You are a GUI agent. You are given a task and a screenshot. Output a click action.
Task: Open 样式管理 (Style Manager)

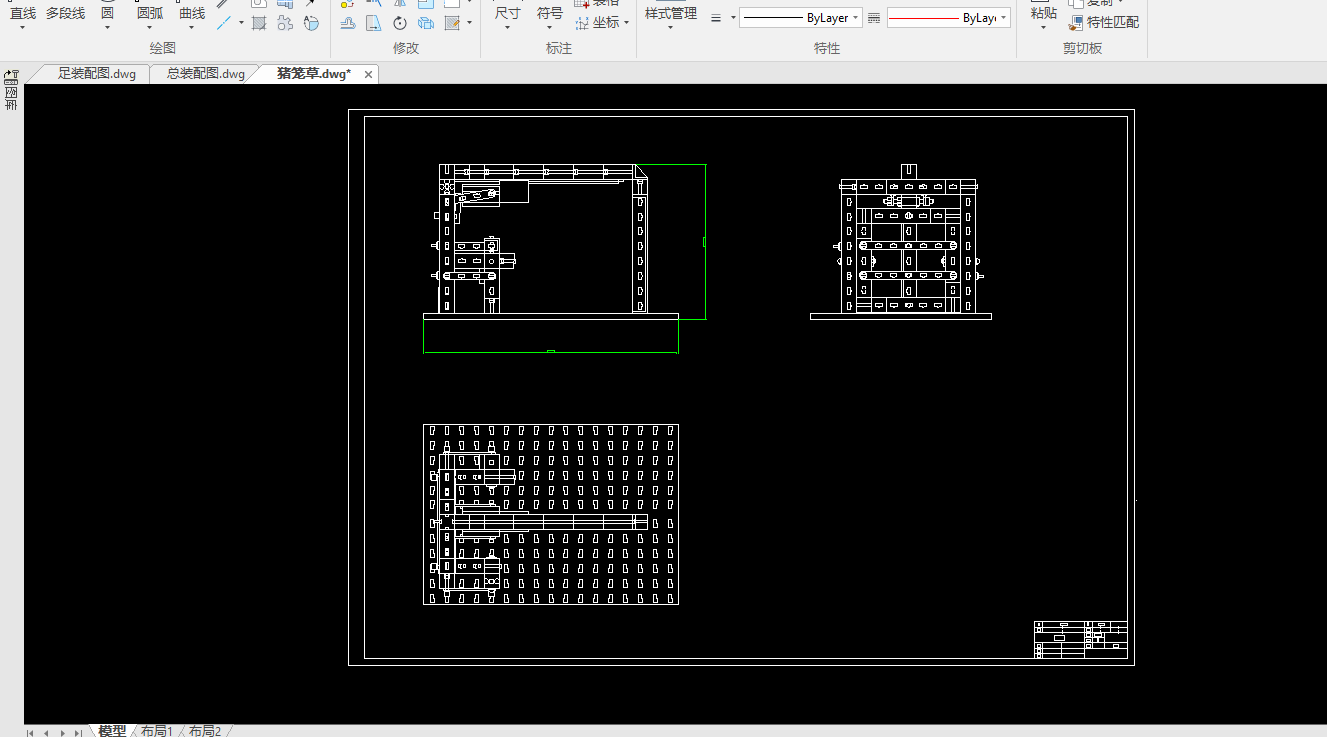click(670, 13)
